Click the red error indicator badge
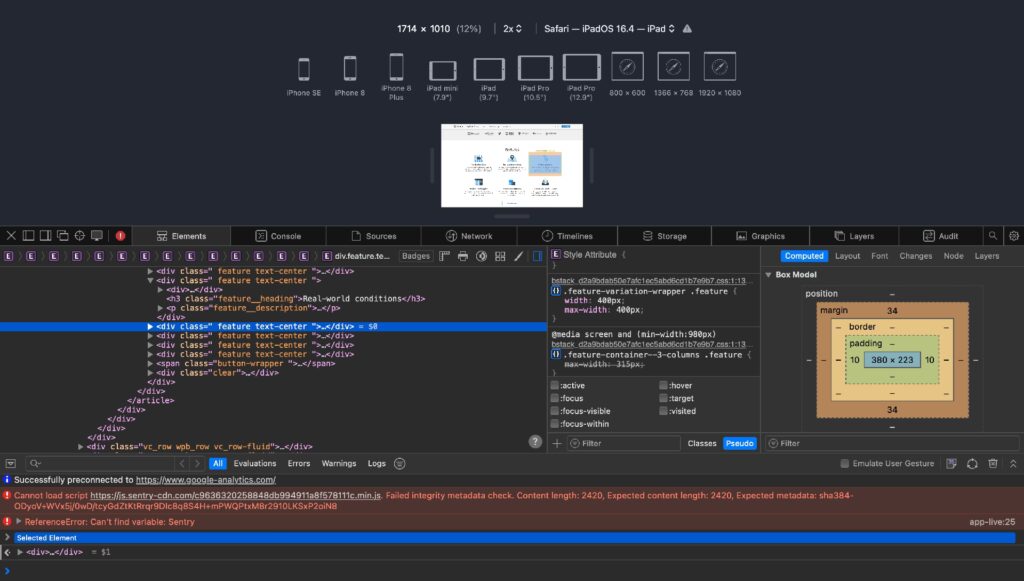This screenshot has width=1024, height=581. coord(120,236)
